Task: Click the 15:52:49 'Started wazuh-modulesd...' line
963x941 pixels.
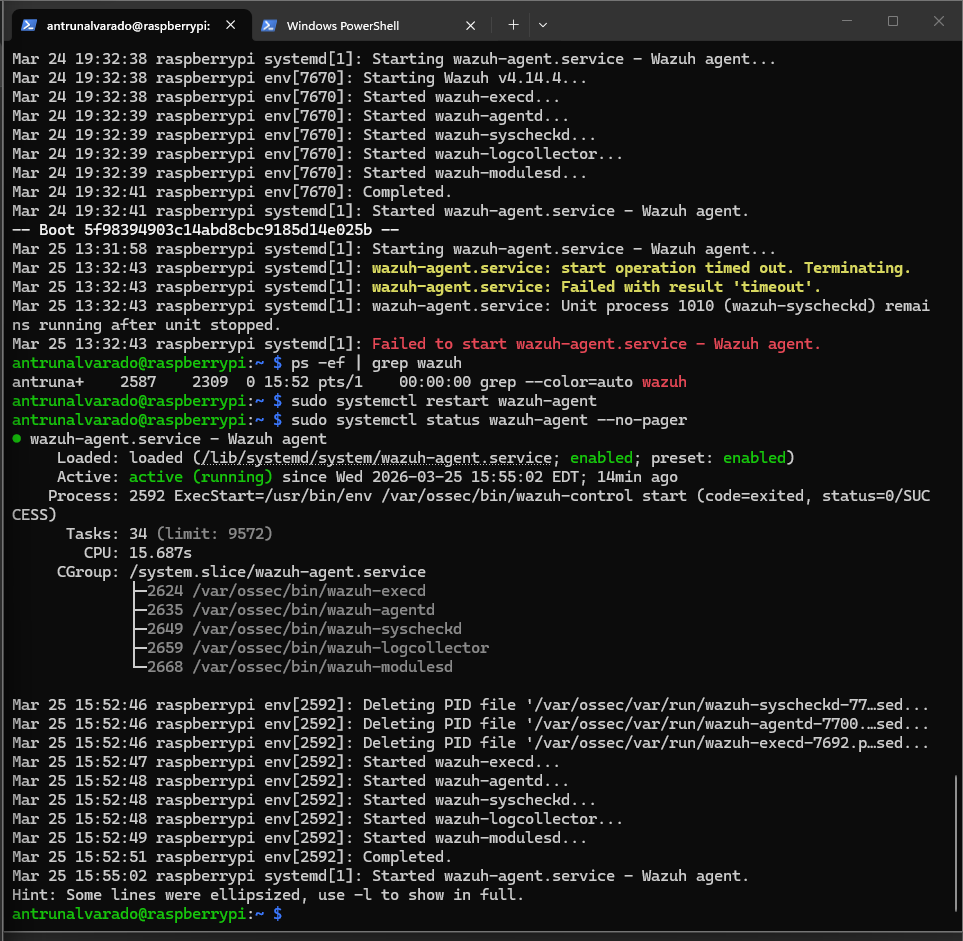Action: pyautogui.click(x=299, y=838)
